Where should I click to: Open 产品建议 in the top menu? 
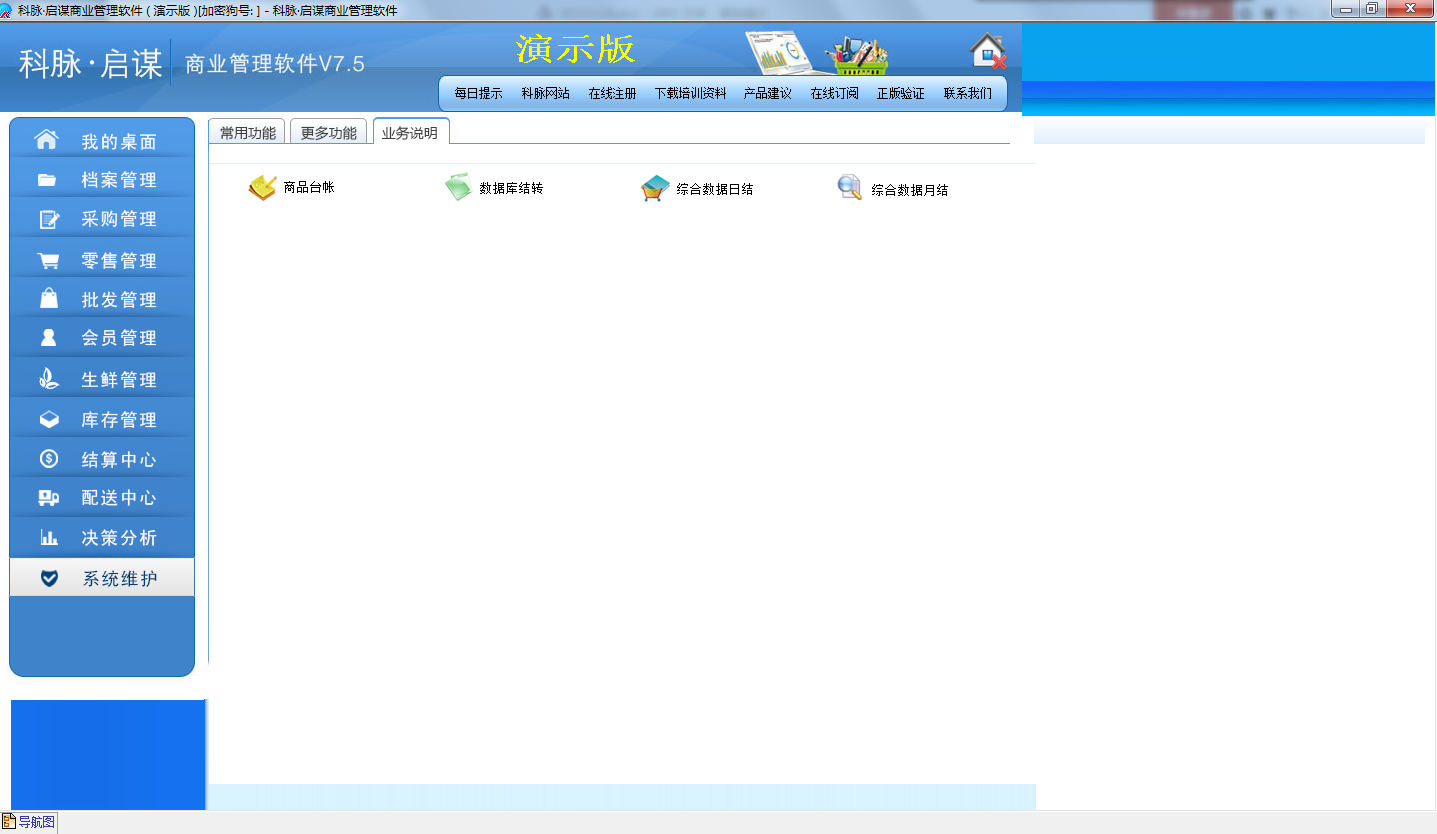[x=767, y=93]
